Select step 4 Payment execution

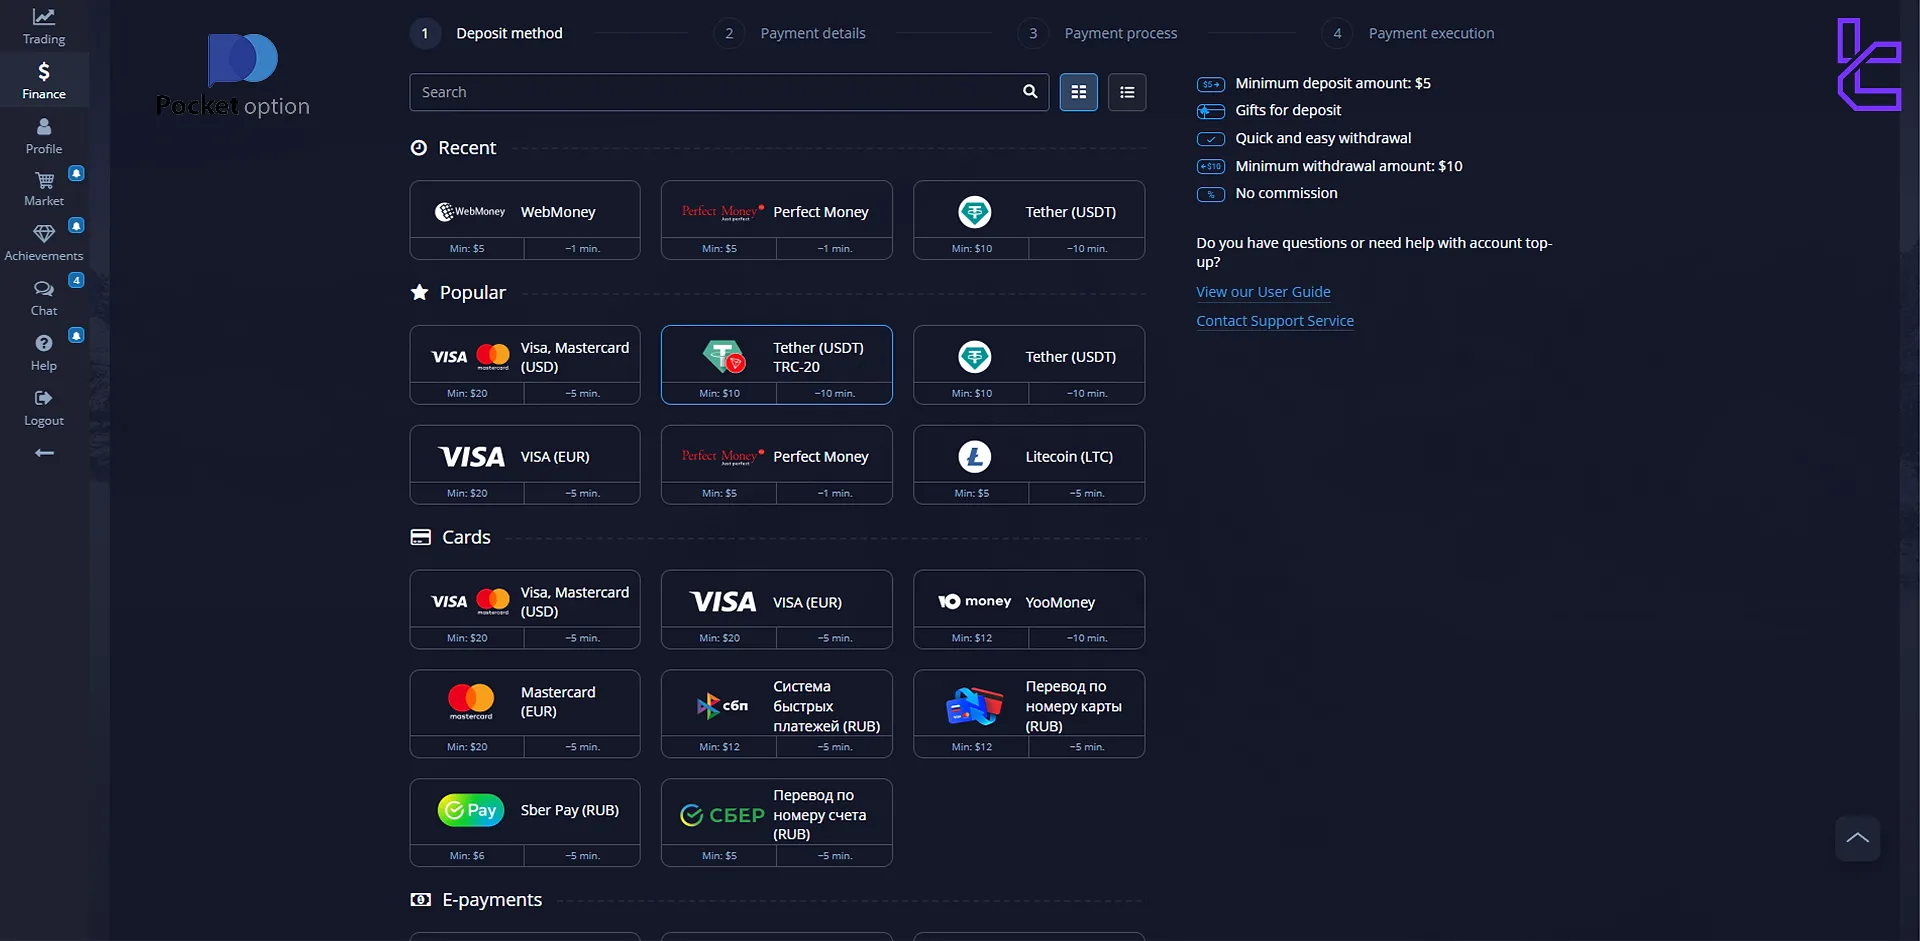pos(1409,33)
